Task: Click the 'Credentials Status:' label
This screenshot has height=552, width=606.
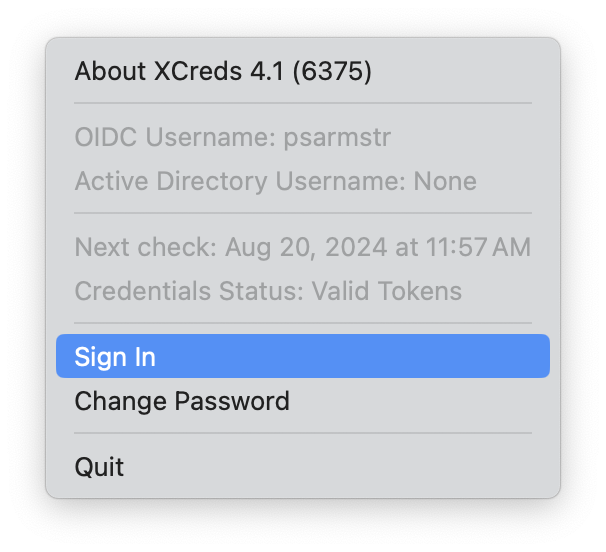Action: click(189, 292)
